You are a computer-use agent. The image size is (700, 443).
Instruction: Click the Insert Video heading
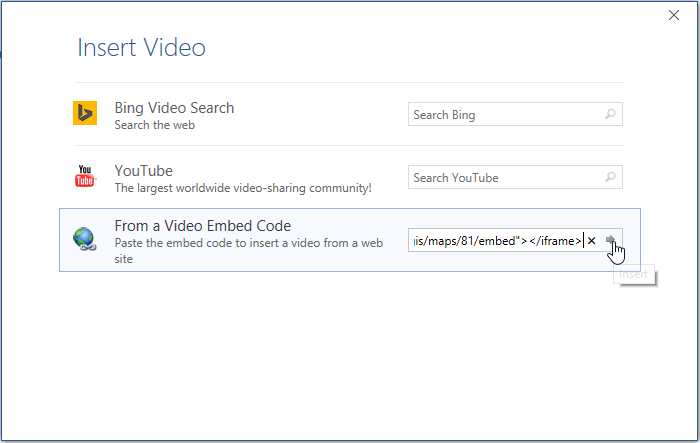(x=142, y=47)
